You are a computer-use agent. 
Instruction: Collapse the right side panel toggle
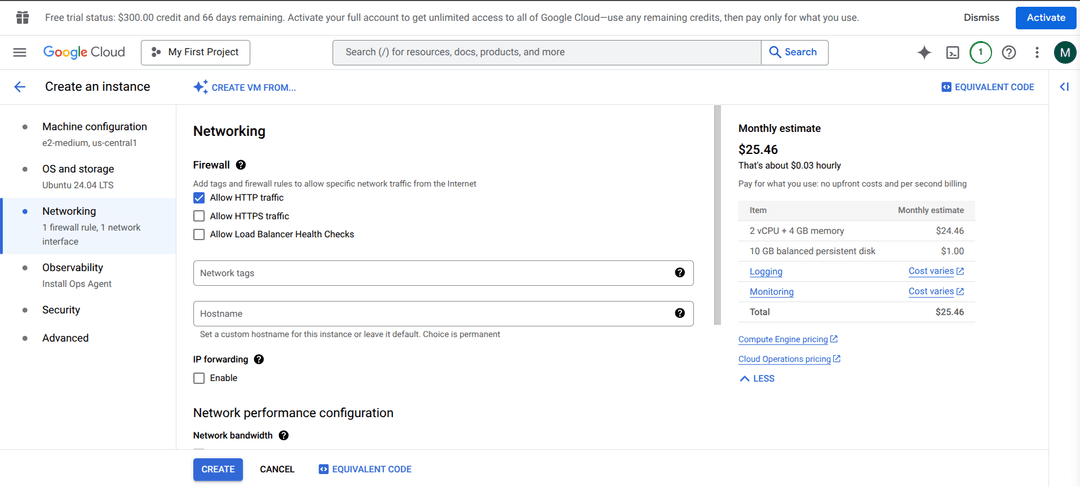pyautogui.click(x=1064, y=87)
